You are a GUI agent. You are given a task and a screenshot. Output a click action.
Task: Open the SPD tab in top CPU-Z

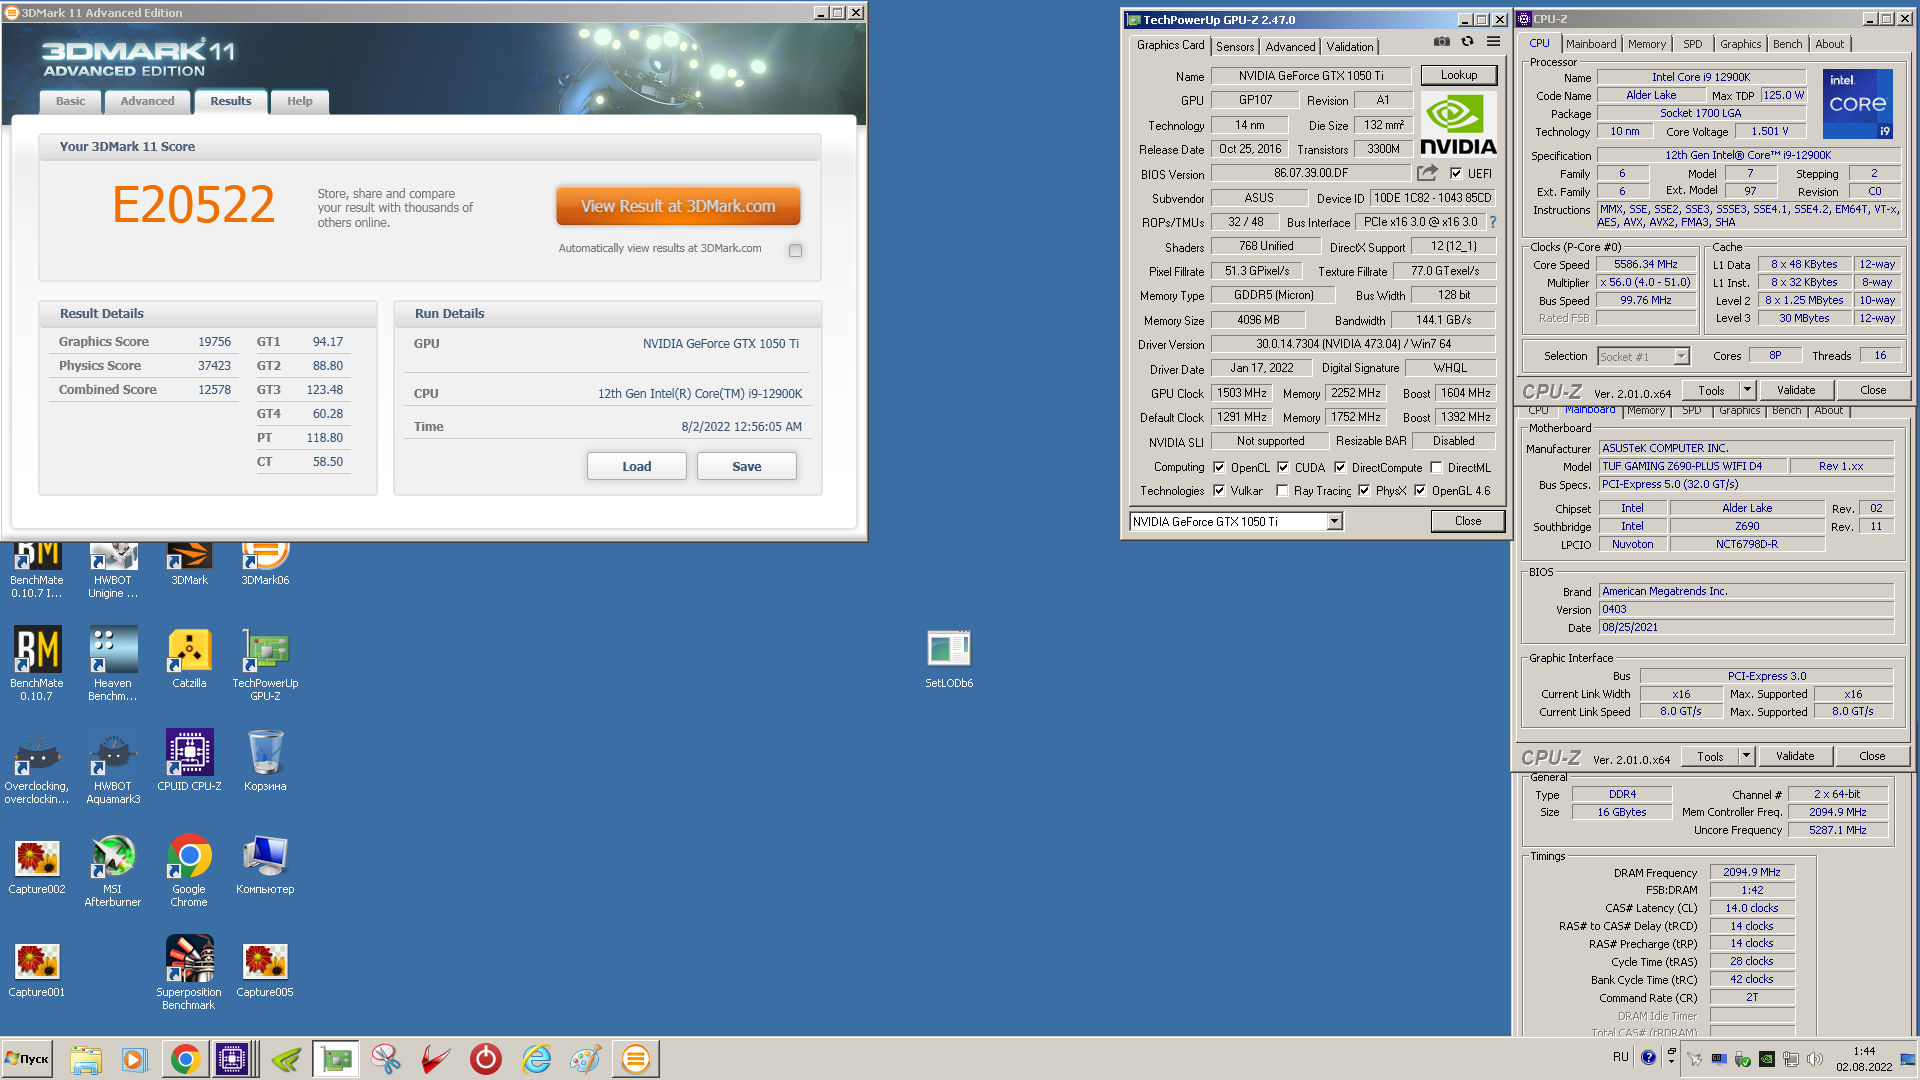[1692, 44]
